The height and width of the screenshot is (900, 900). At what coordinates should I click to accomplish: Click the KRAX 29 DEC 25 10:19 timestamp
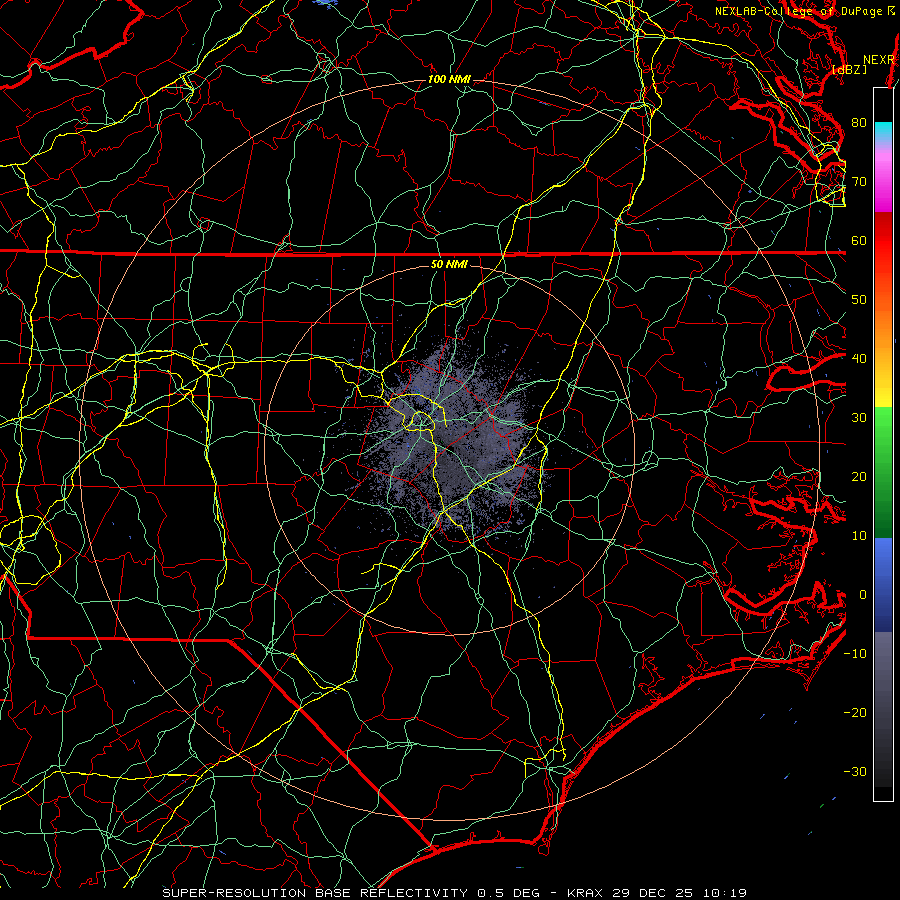[x=657, y=893]
